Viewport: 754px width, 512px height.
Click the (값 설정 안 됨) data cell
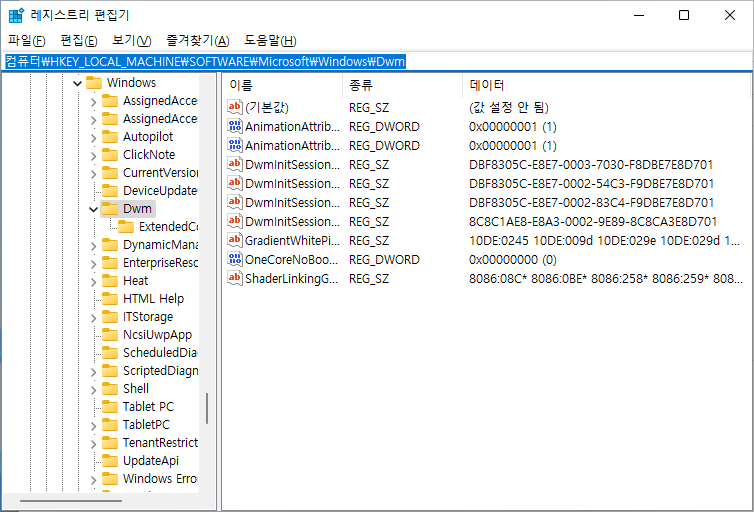point(509,108)
